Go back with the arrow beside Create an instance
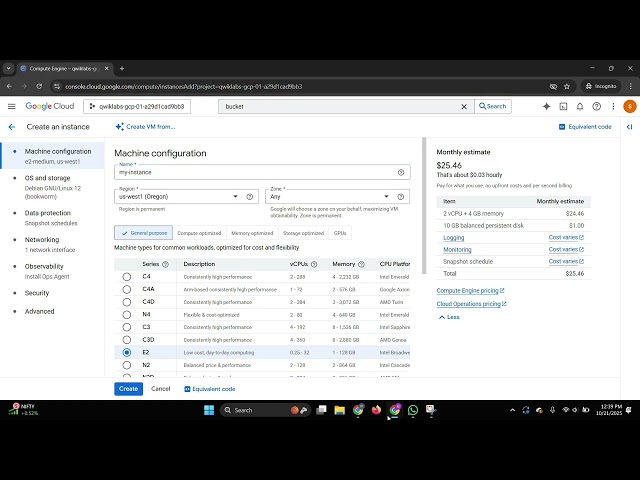Image resolution: width=640 pixels, height=480 pixels. tap(12, 127)
